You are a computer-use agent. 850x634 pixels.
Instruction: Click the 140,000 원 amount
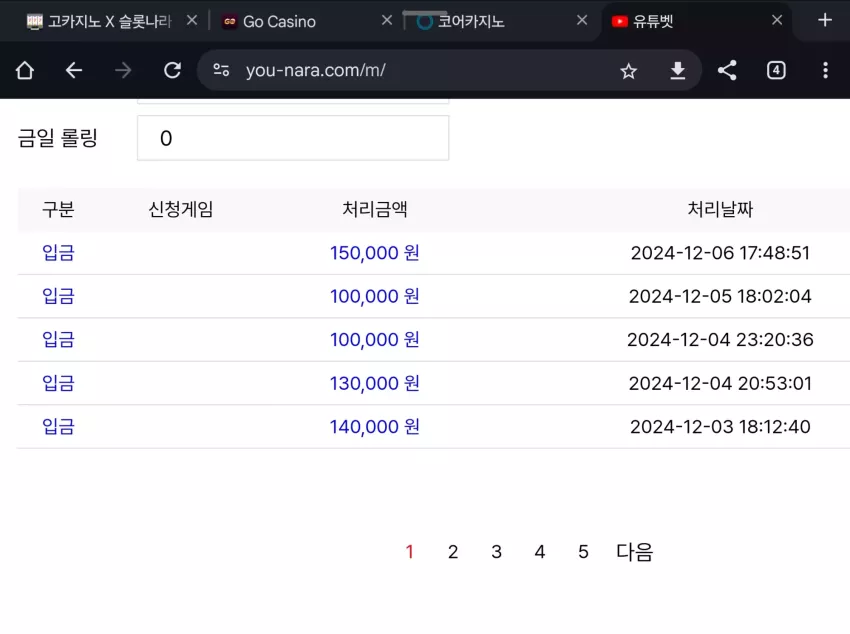tap(375, 427)
